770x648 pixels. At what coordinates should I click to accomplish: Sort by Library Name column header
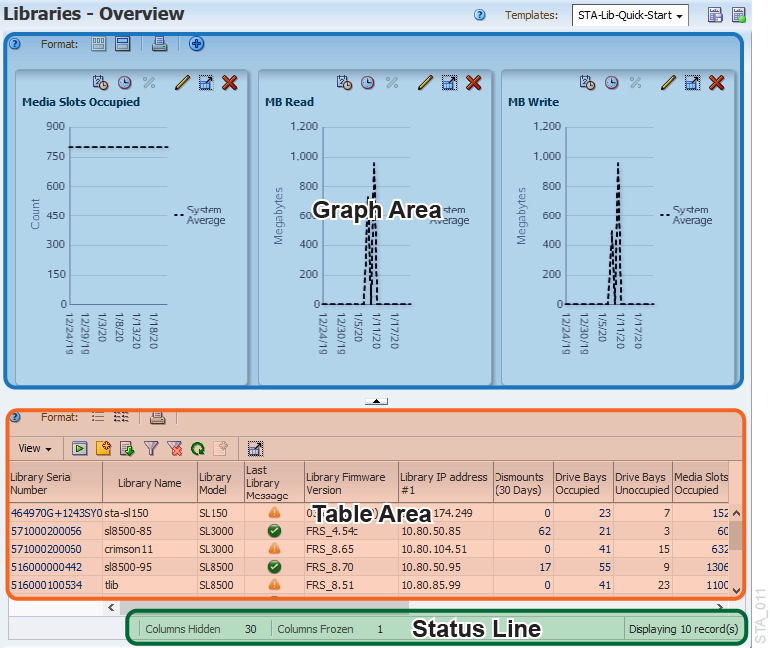pyautogui.click(x=150, y=483)
